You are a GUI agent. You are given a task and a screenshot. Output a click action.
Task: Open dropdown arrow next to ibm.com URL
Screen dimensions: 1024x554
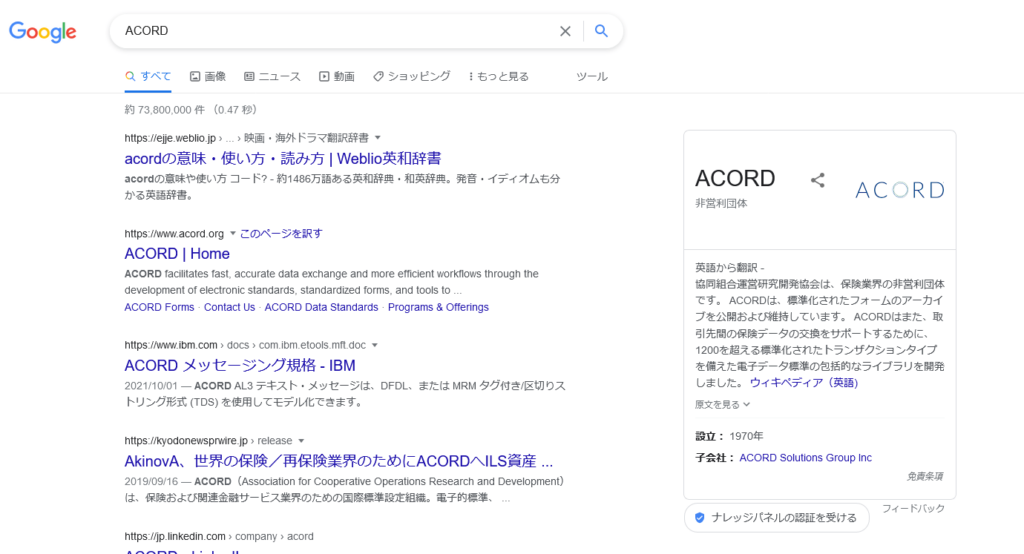pyautogui.click(x=375, y=345)
